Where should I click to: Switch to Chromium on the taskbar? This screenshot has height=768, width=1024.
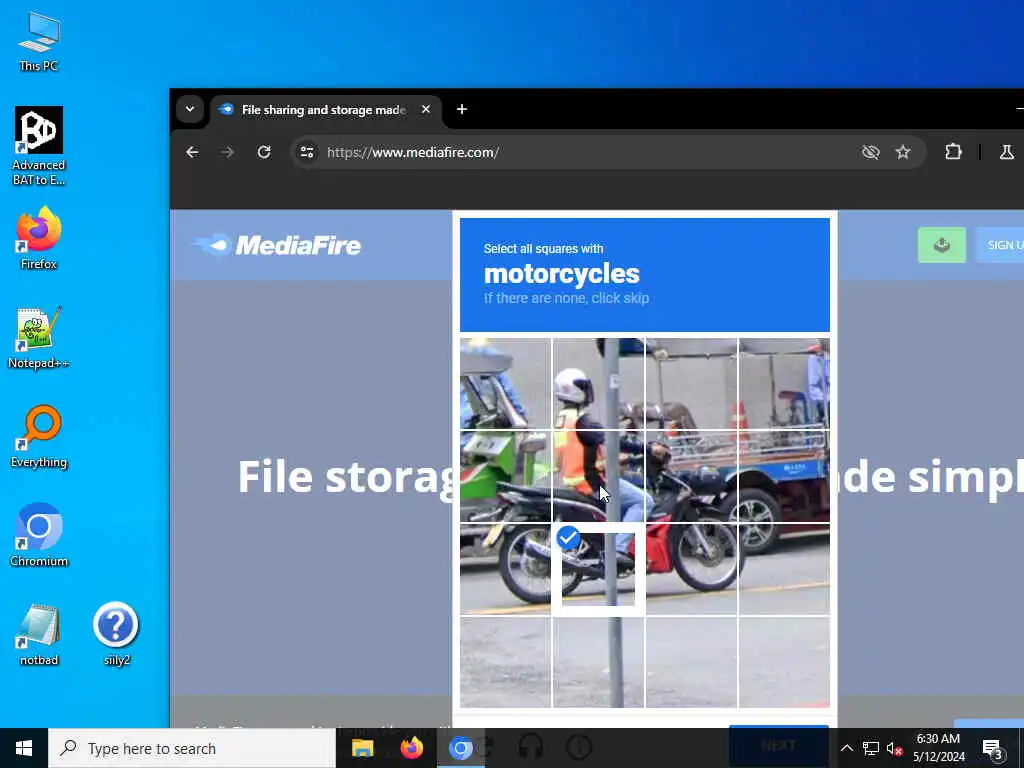(x=460, y=748)
